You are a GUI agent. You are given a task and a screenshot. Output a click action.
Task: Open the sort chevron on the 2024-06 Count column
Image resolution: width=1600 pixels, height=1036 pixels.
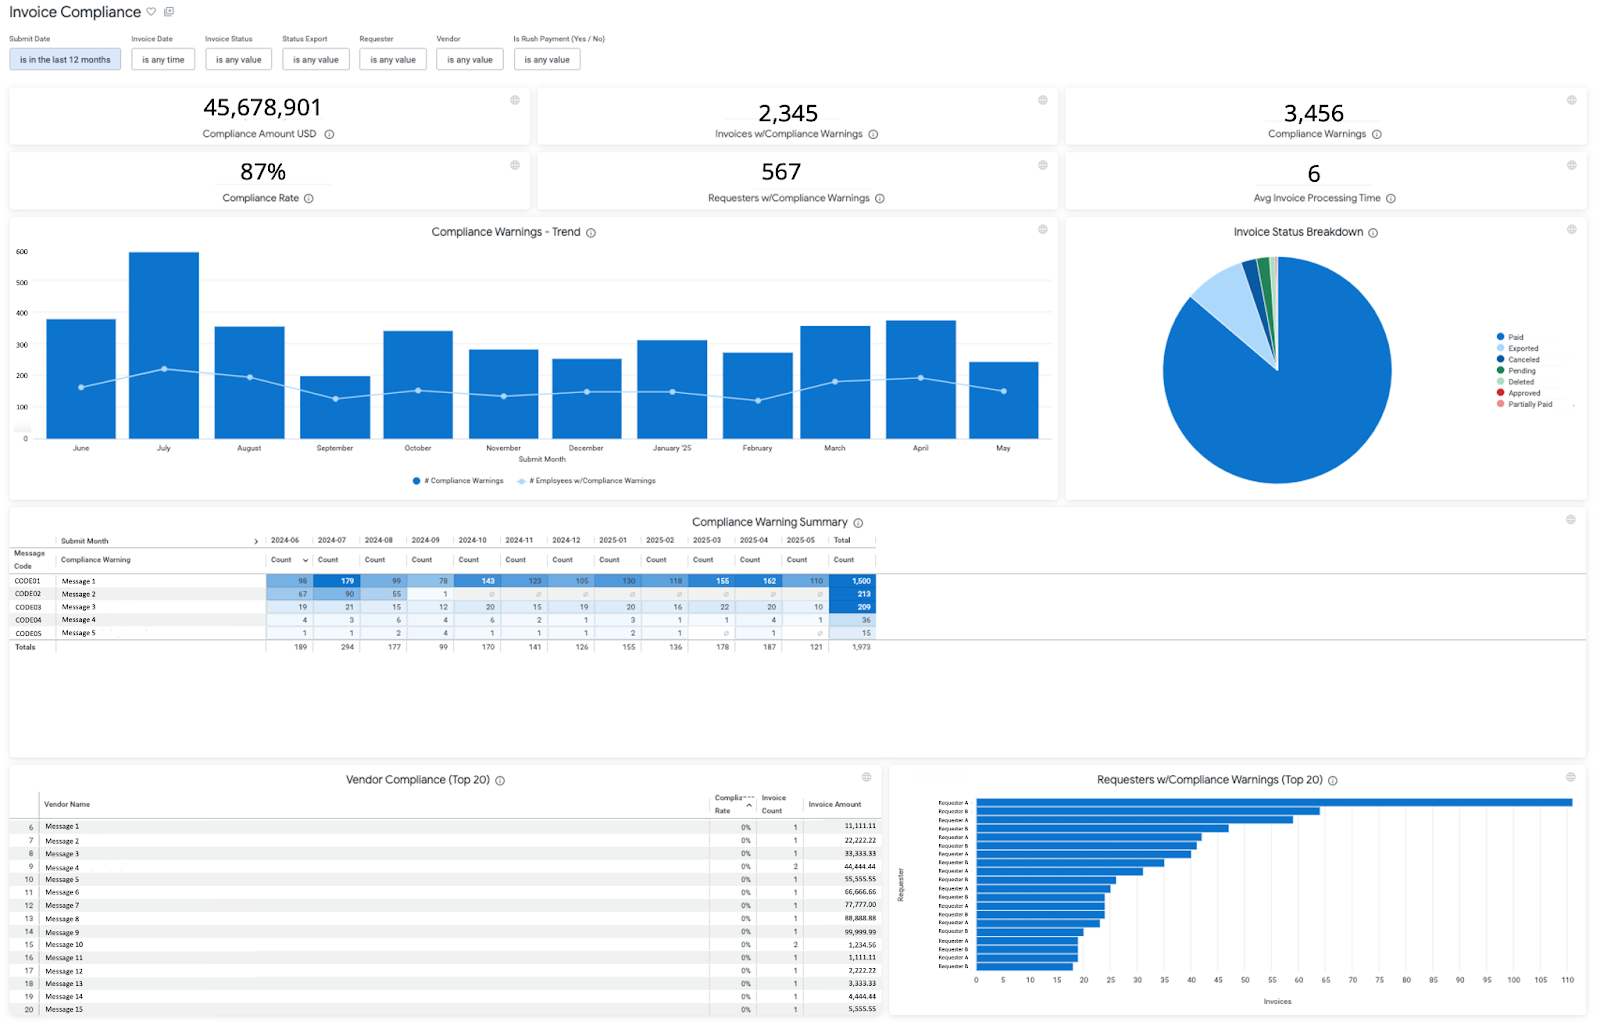pyautogui.click(x=303, y=560)
